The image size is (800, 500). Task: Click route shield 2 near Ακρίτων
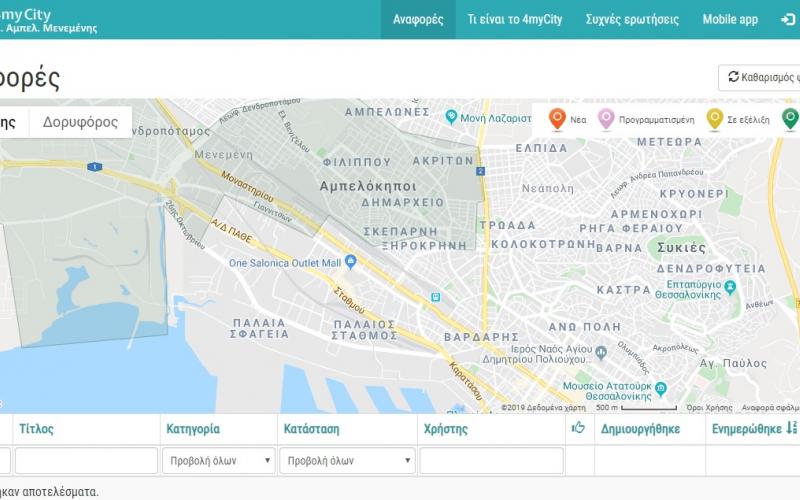pos(480,171)
